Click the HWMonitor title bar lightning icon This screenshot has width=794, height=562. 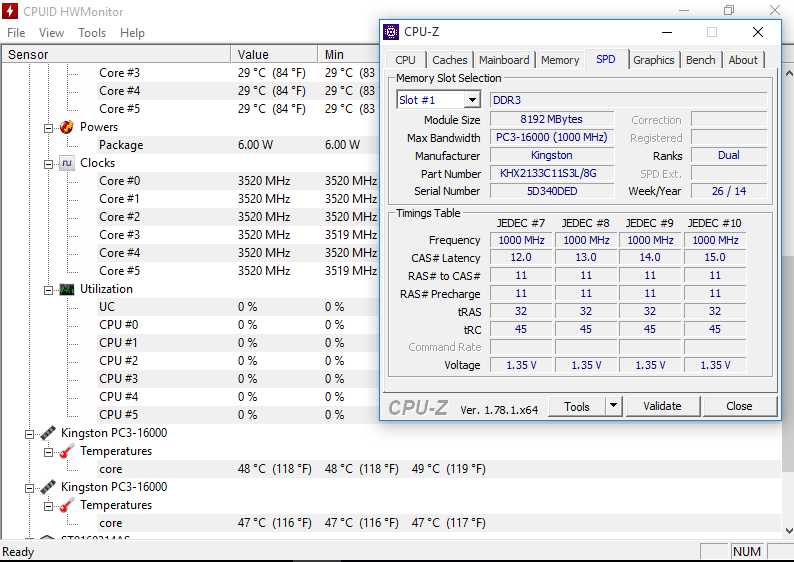click(10, 11)
